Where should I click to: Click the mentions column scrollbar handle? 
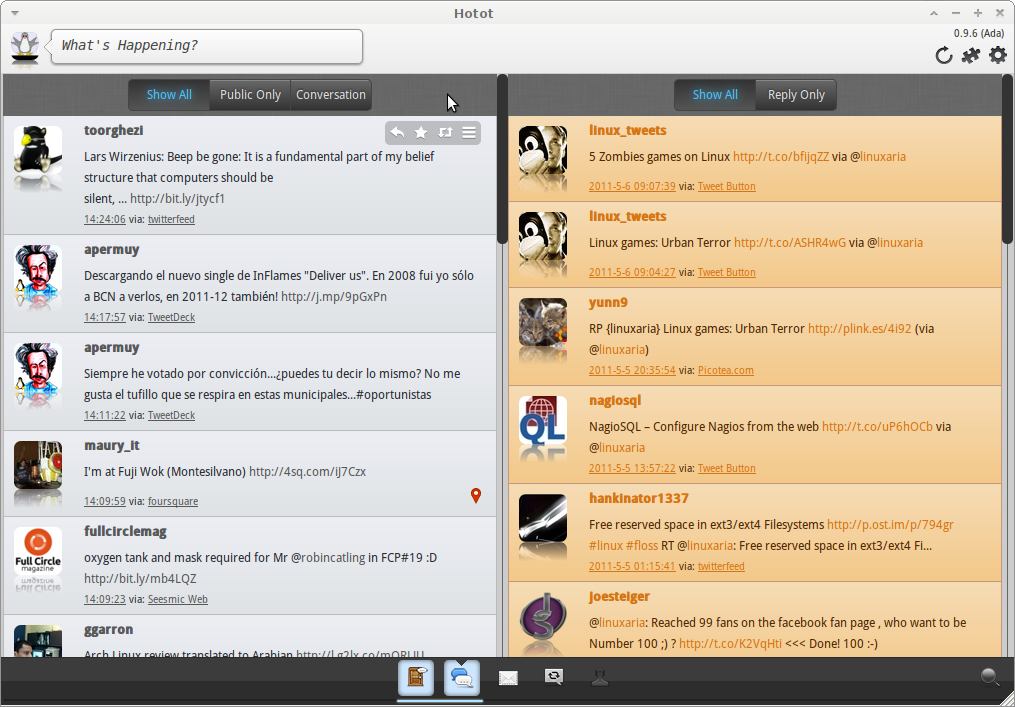point(1008,159)
